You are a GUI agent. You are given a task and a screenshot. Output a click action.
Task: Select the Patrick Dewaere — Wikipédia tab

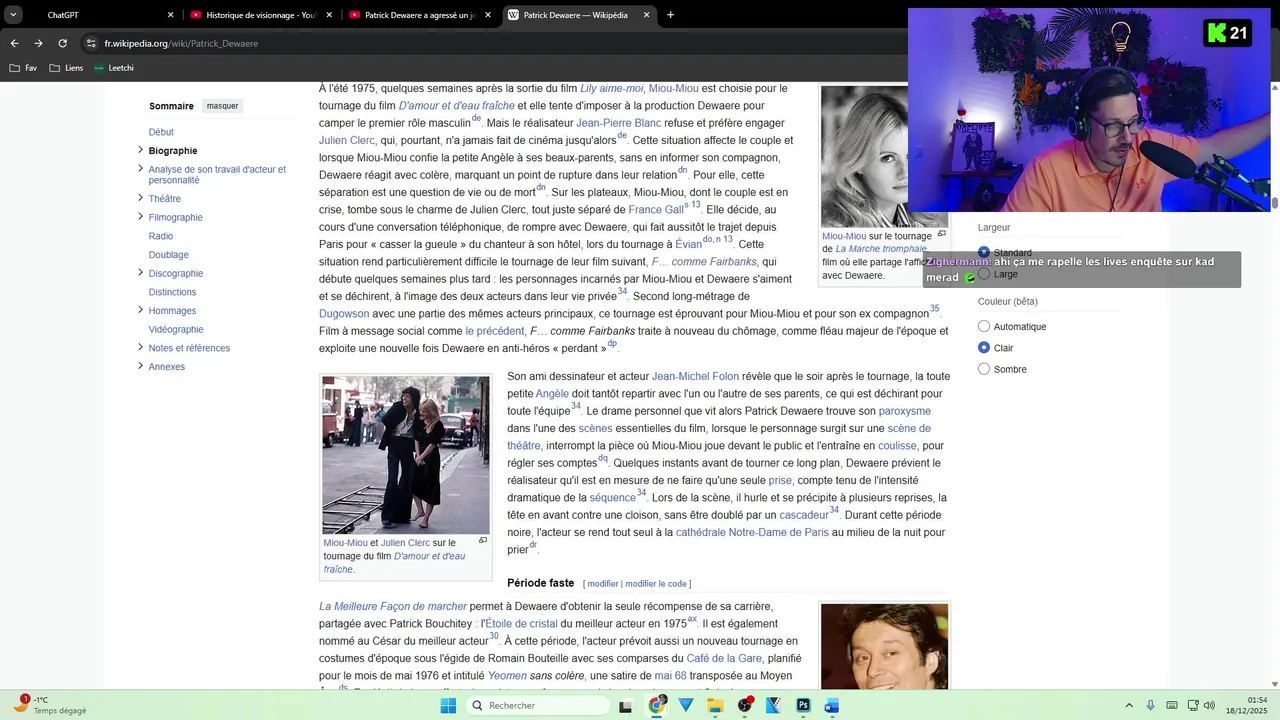click(x=578, y=15)
